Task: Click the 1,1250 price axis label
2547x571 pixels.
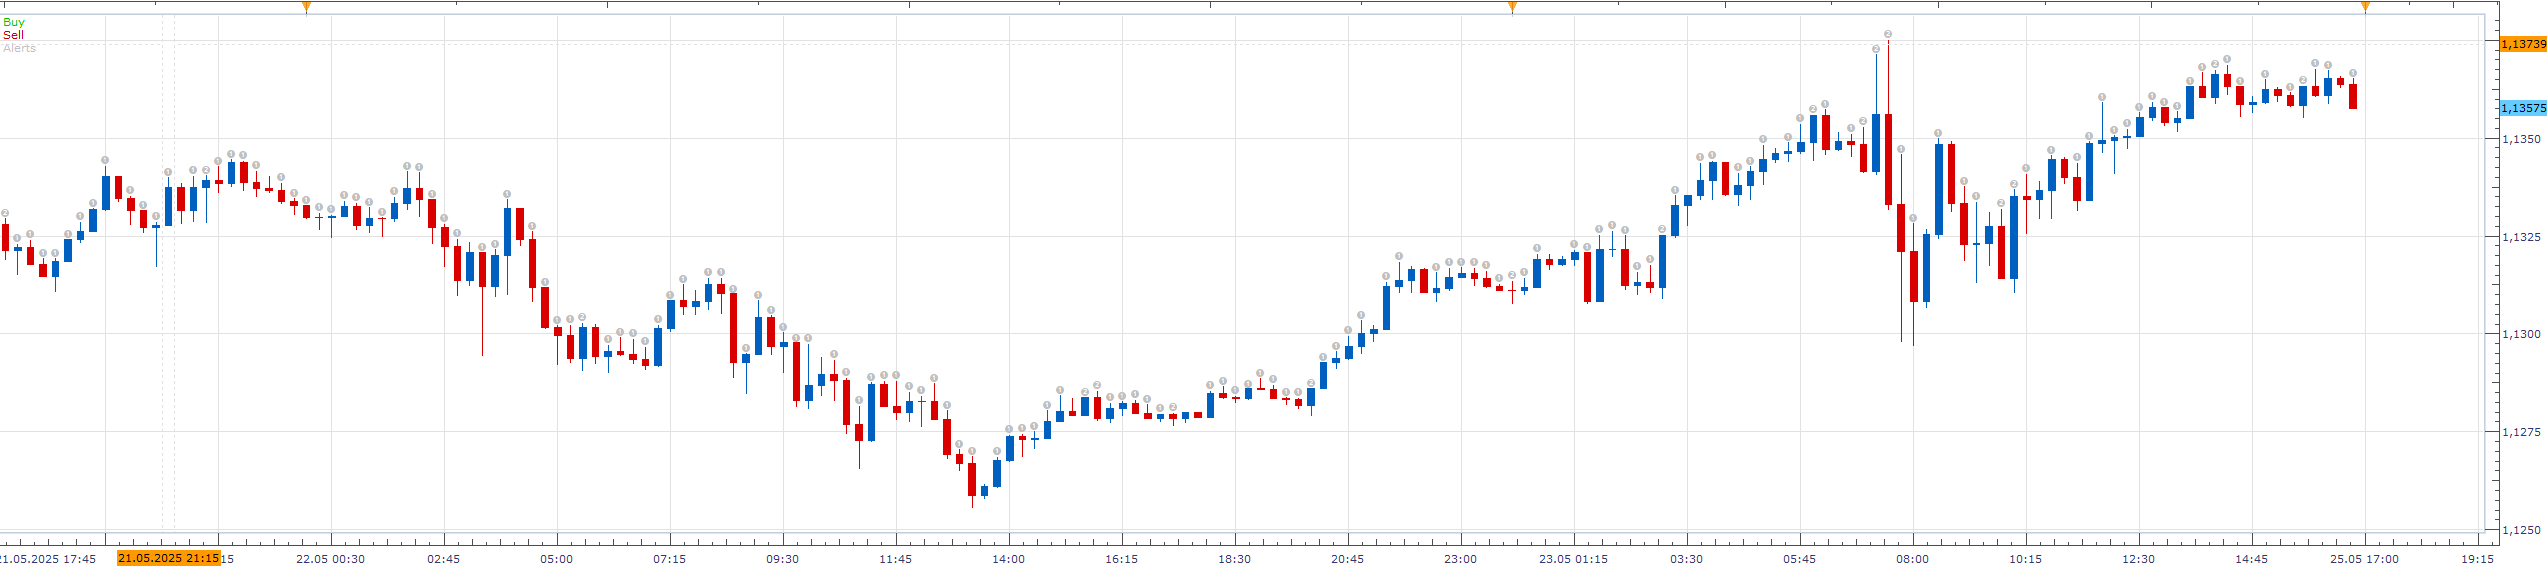Action: pos(2521,530)
